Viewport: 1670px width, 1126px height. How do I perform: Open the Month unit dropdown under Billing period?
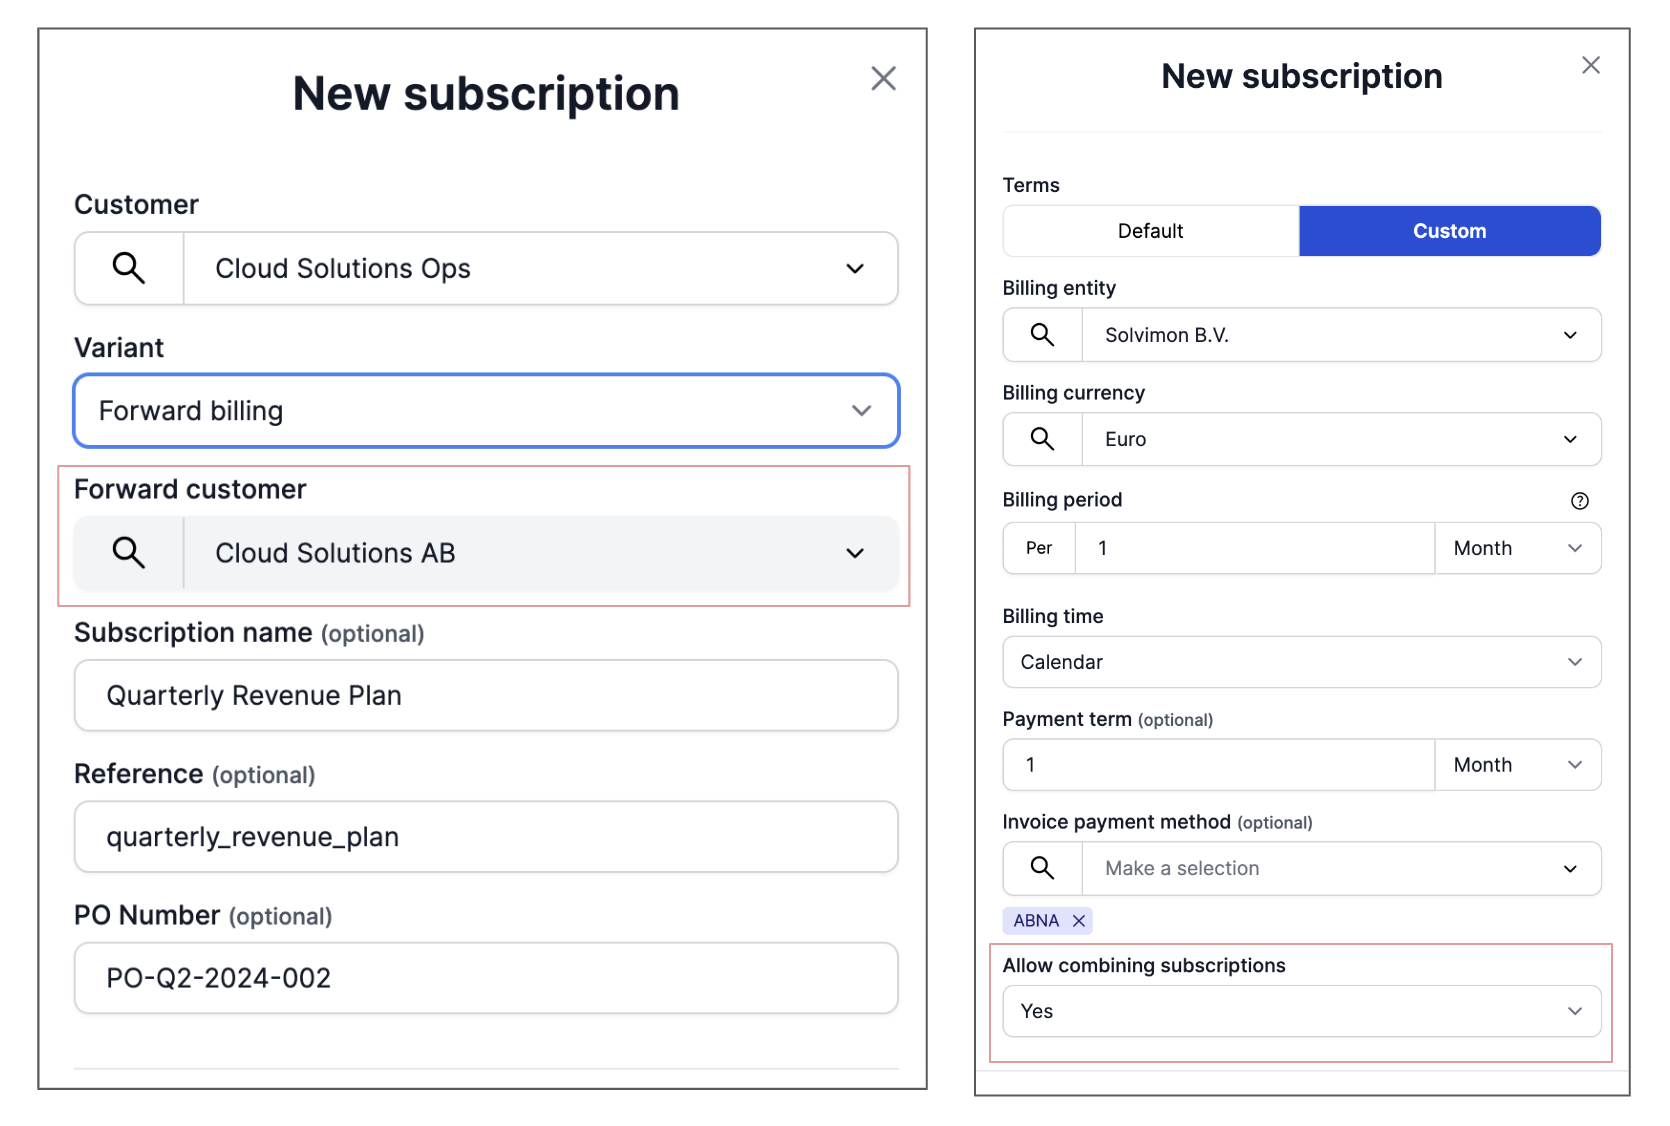click(1517, 548)
